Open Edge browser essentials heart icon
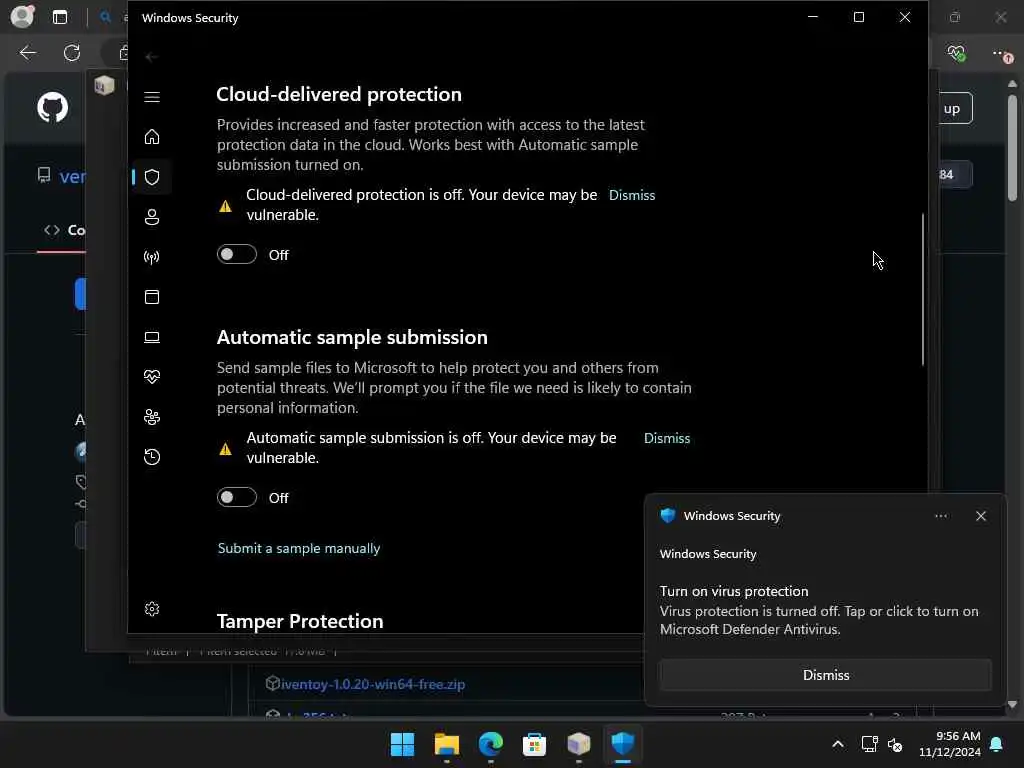 tap(956, 53)
